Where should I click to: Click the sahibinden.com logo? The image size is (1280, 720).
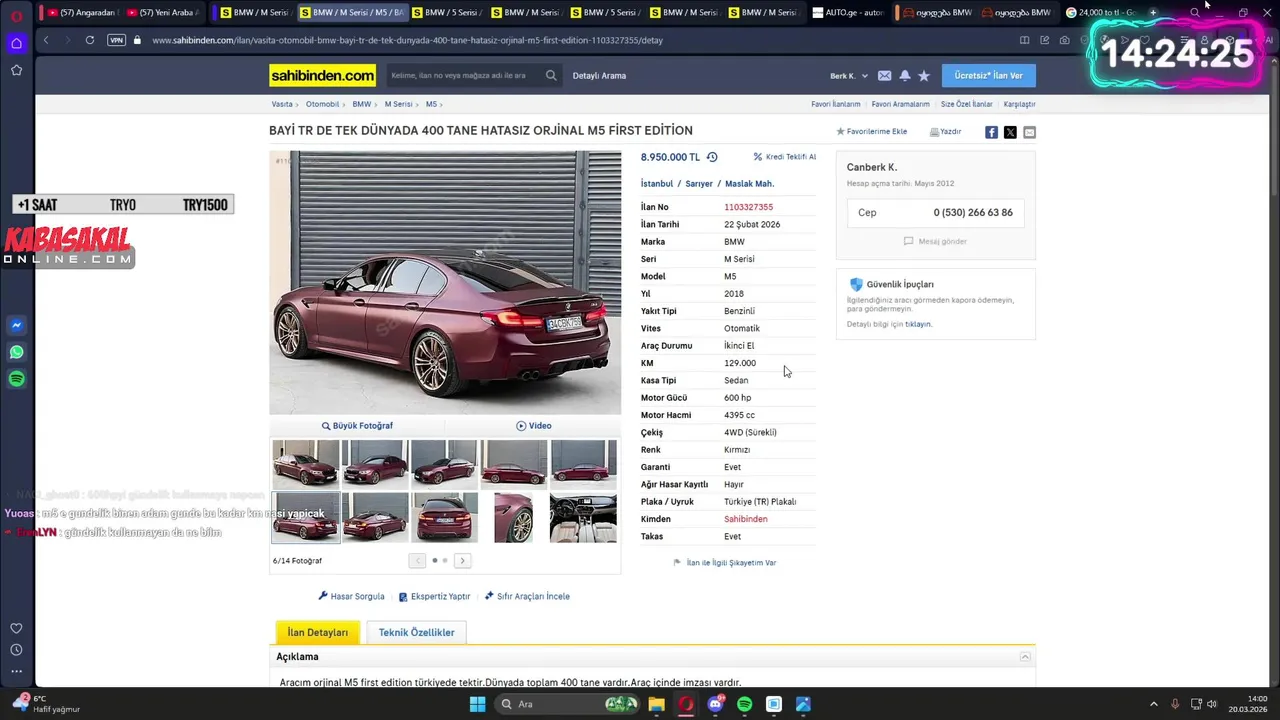click(322, 76)
